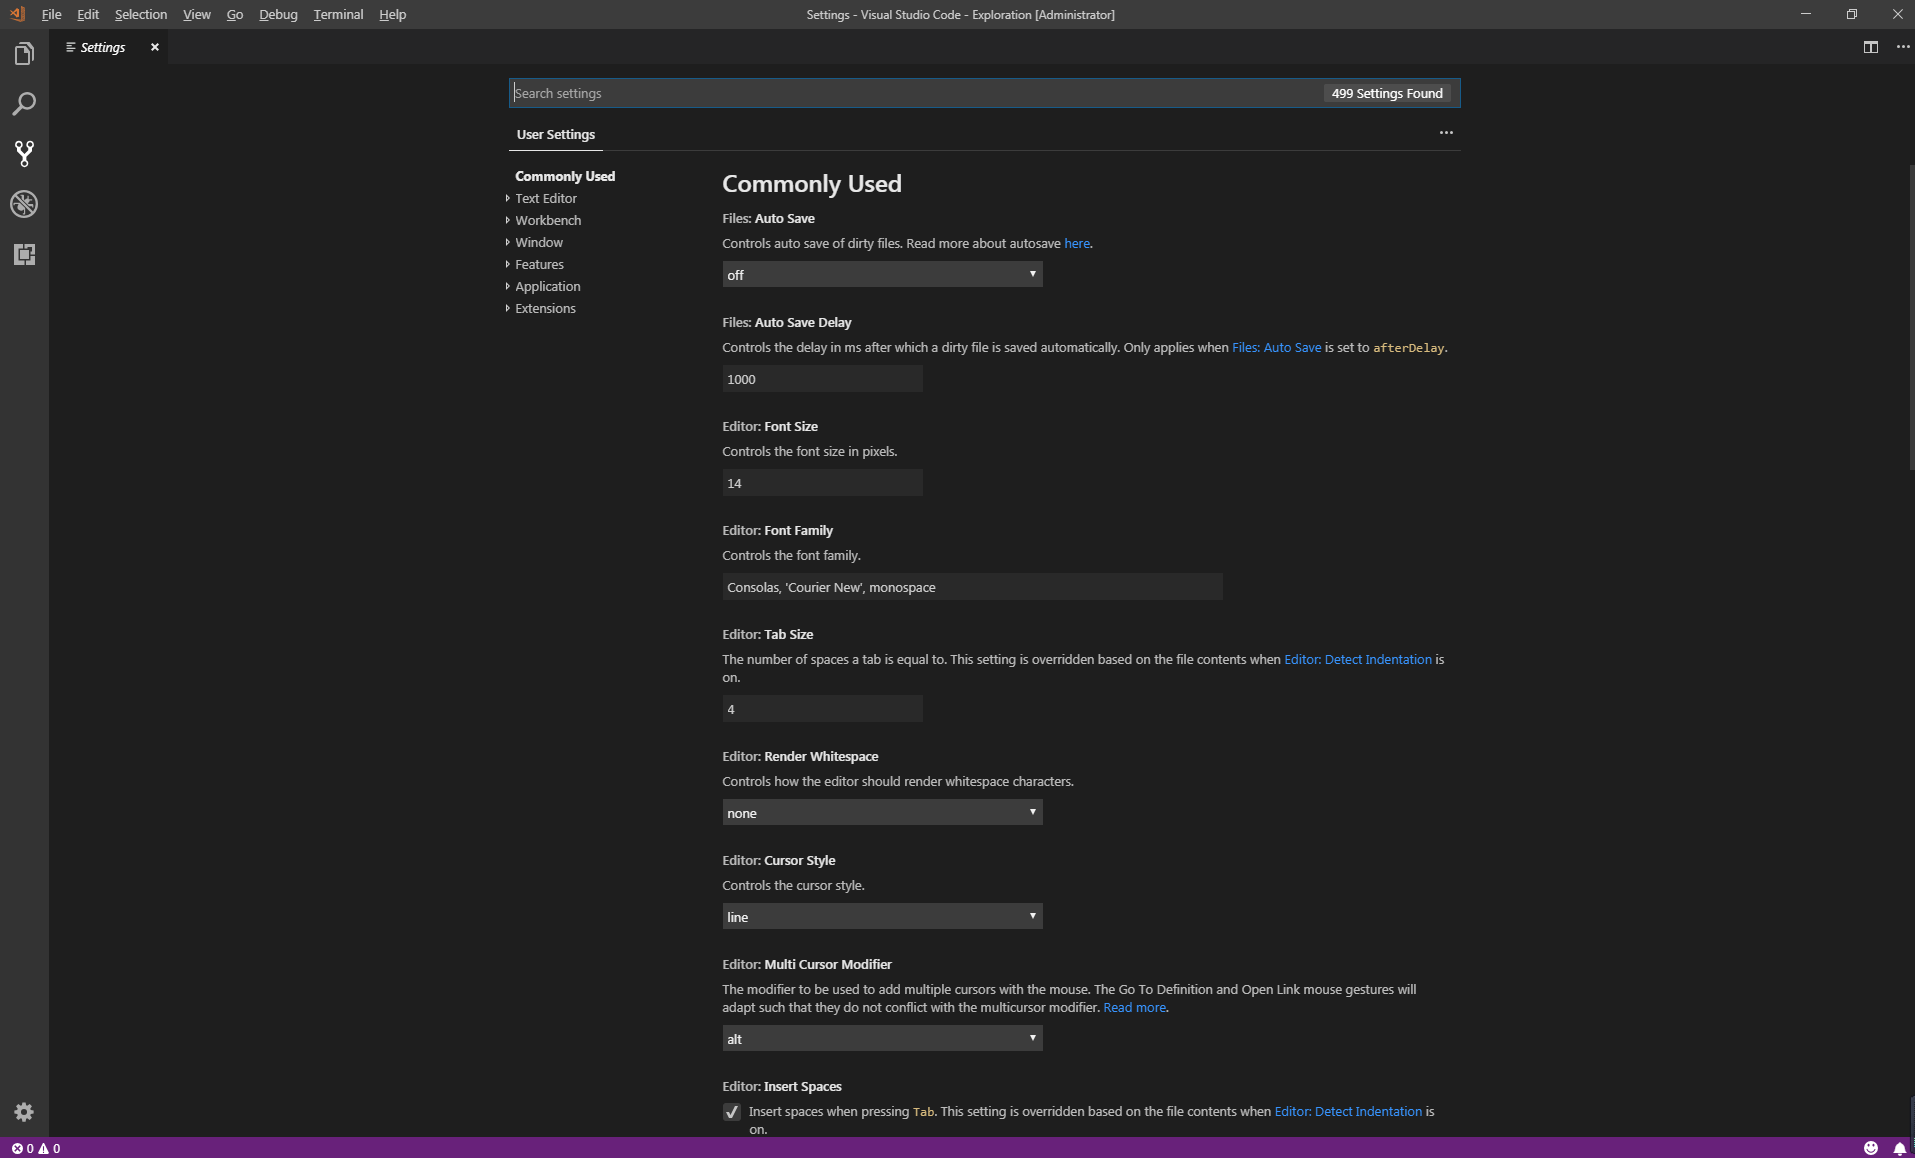Select the Cursor Style dropdown showing line

click(881, 916)
